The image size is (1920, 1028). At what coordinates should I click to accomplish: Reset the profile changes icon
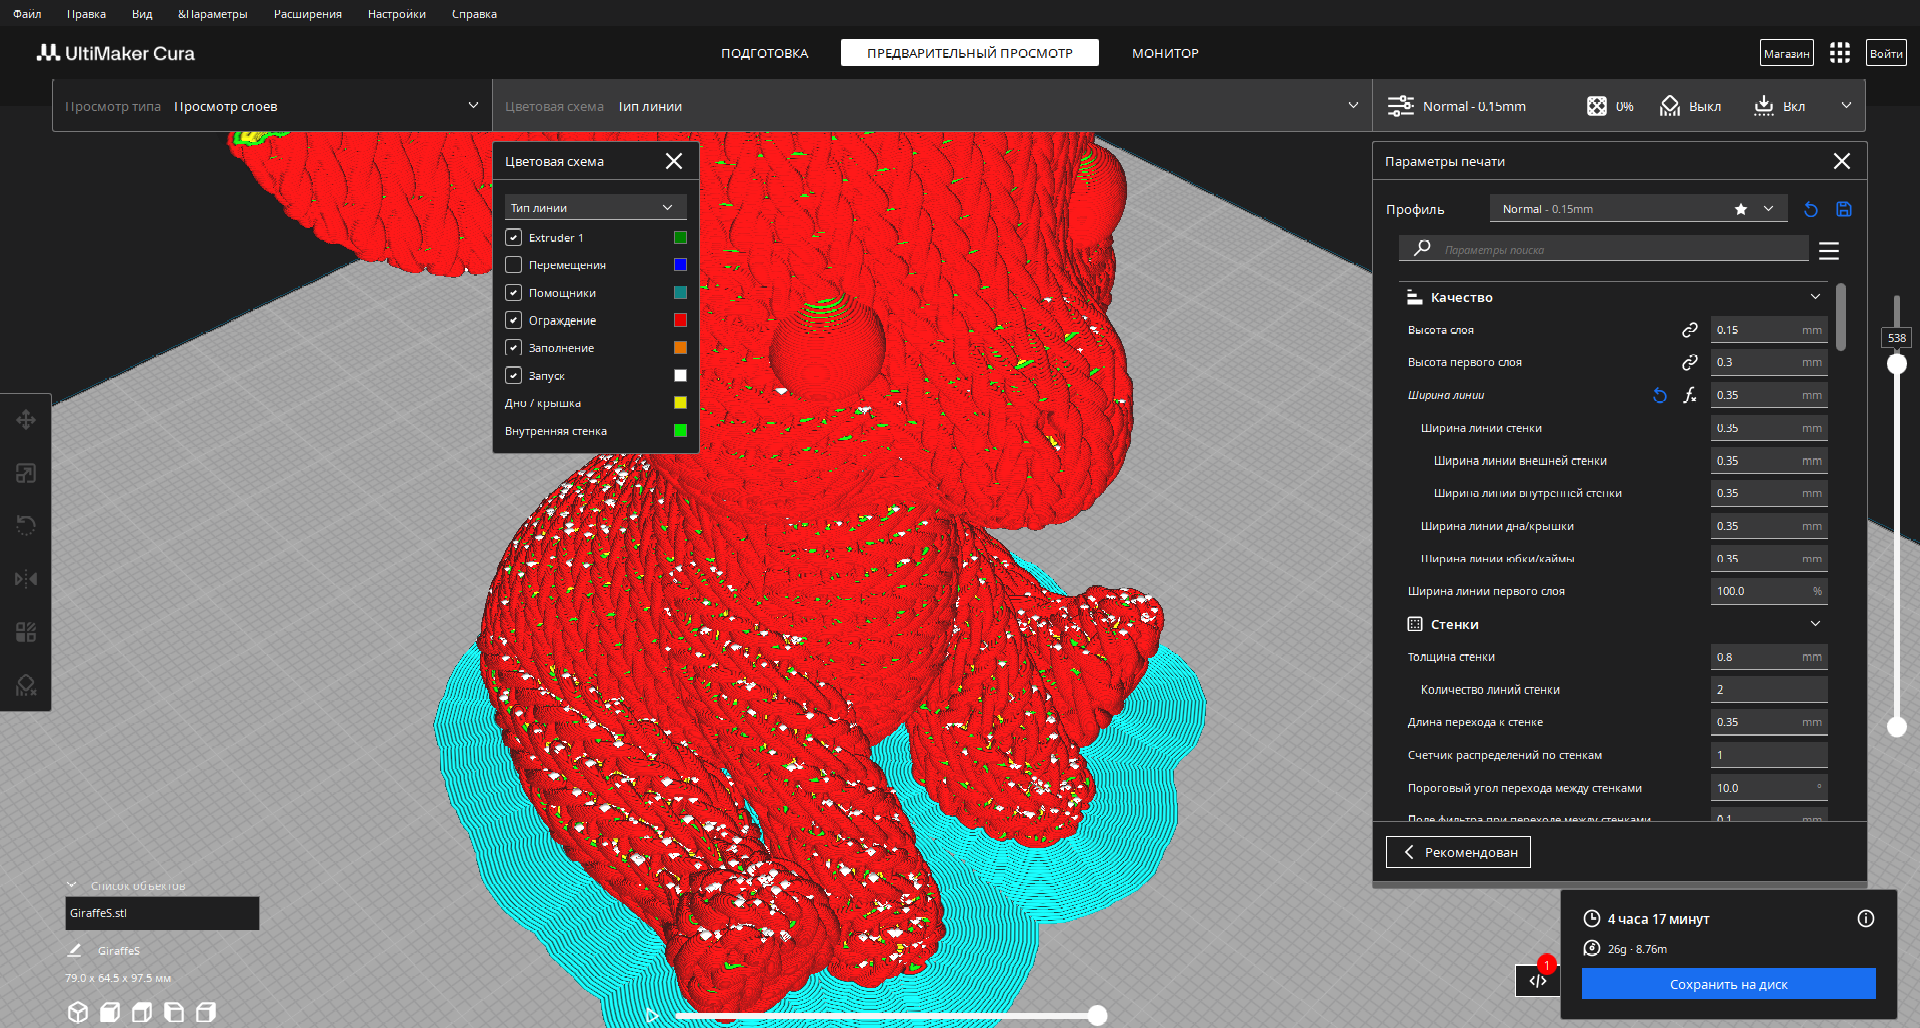[x=1811, y=209]
